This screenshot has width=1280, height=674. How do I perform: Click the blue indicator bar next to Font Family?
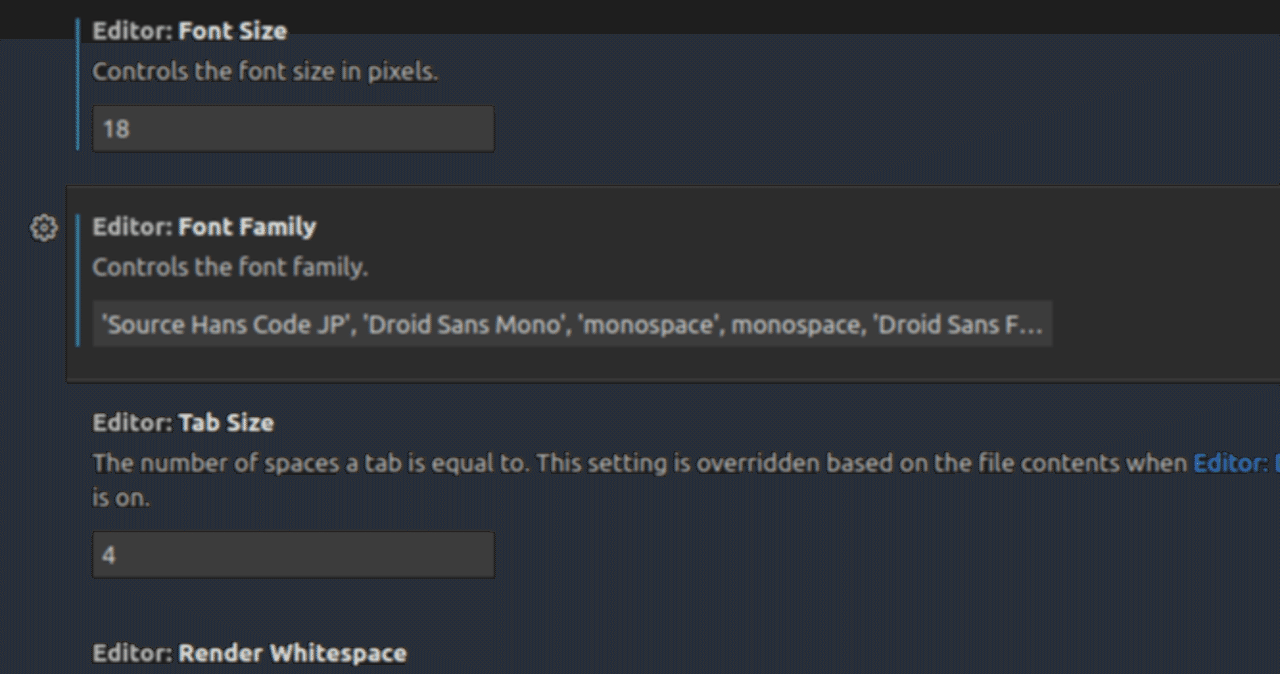pyautogui.click(x=80, y=280)
